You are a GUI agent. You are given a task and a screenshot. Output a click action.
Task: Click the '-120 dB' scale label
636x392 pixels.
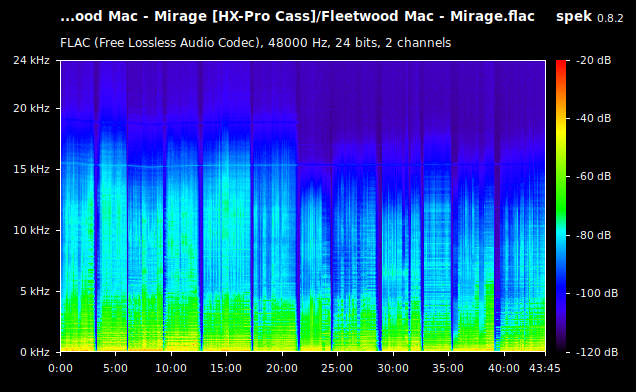pos(597,352)
